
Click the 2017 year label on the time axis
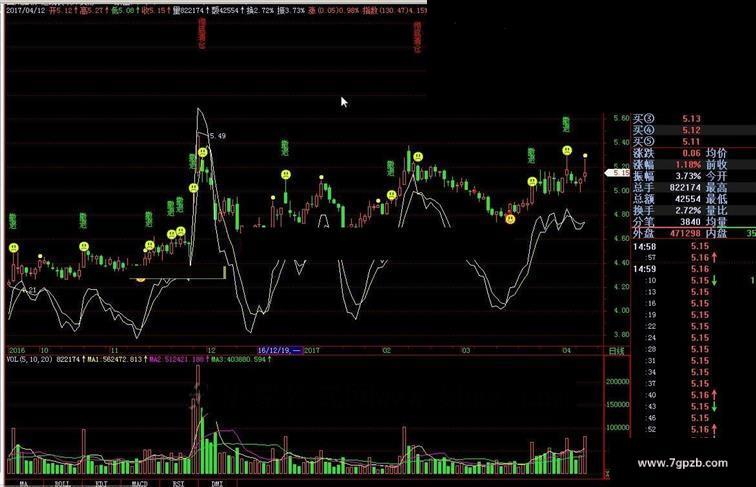coord(311,351)
